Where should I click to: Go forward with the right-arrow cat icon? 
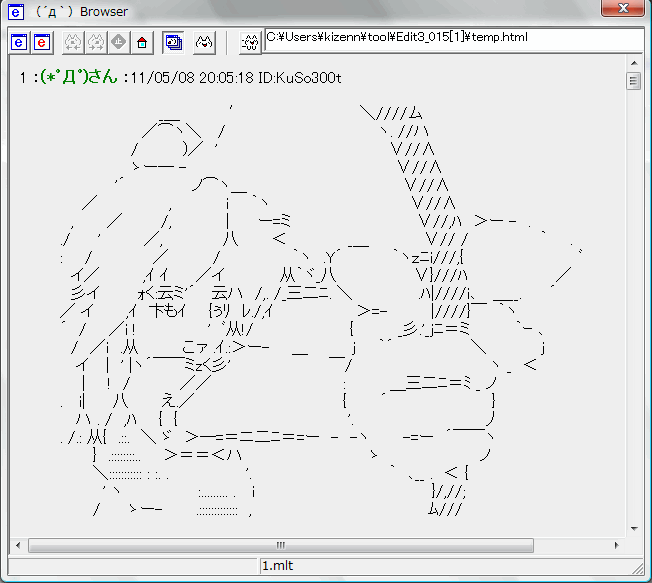[96, 42]
